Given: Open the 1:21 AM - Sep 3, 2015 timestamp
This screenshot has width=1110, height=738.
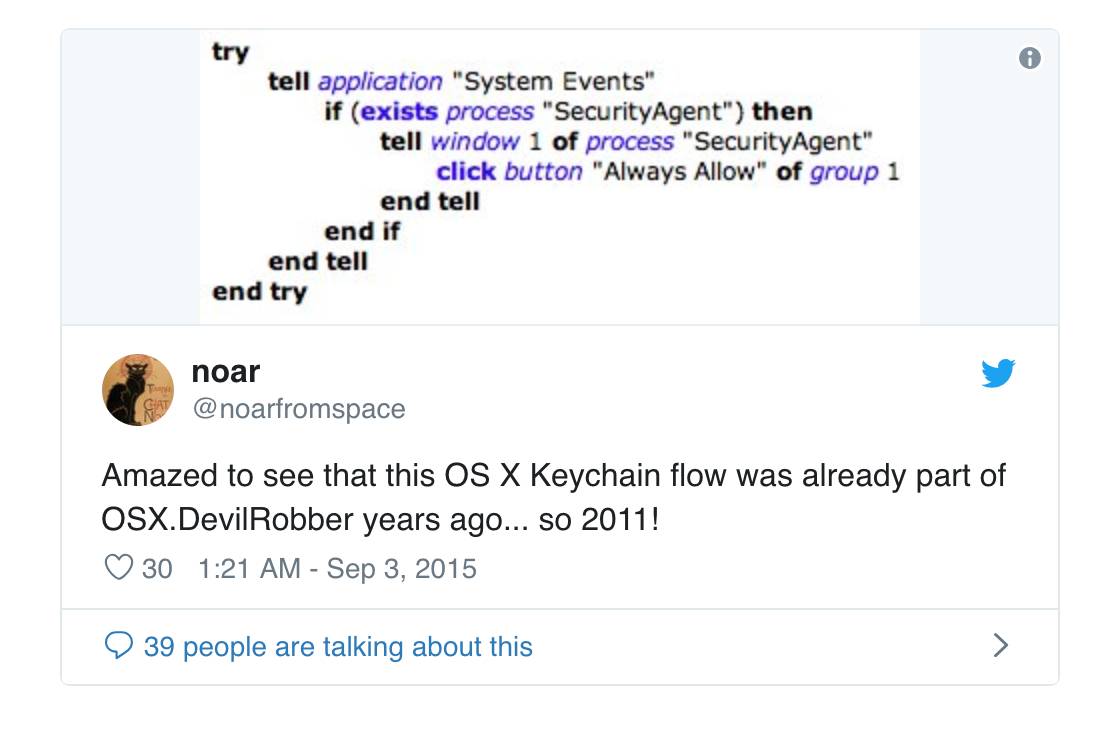Looking at the screenshot, I should [x=337, y=569].
